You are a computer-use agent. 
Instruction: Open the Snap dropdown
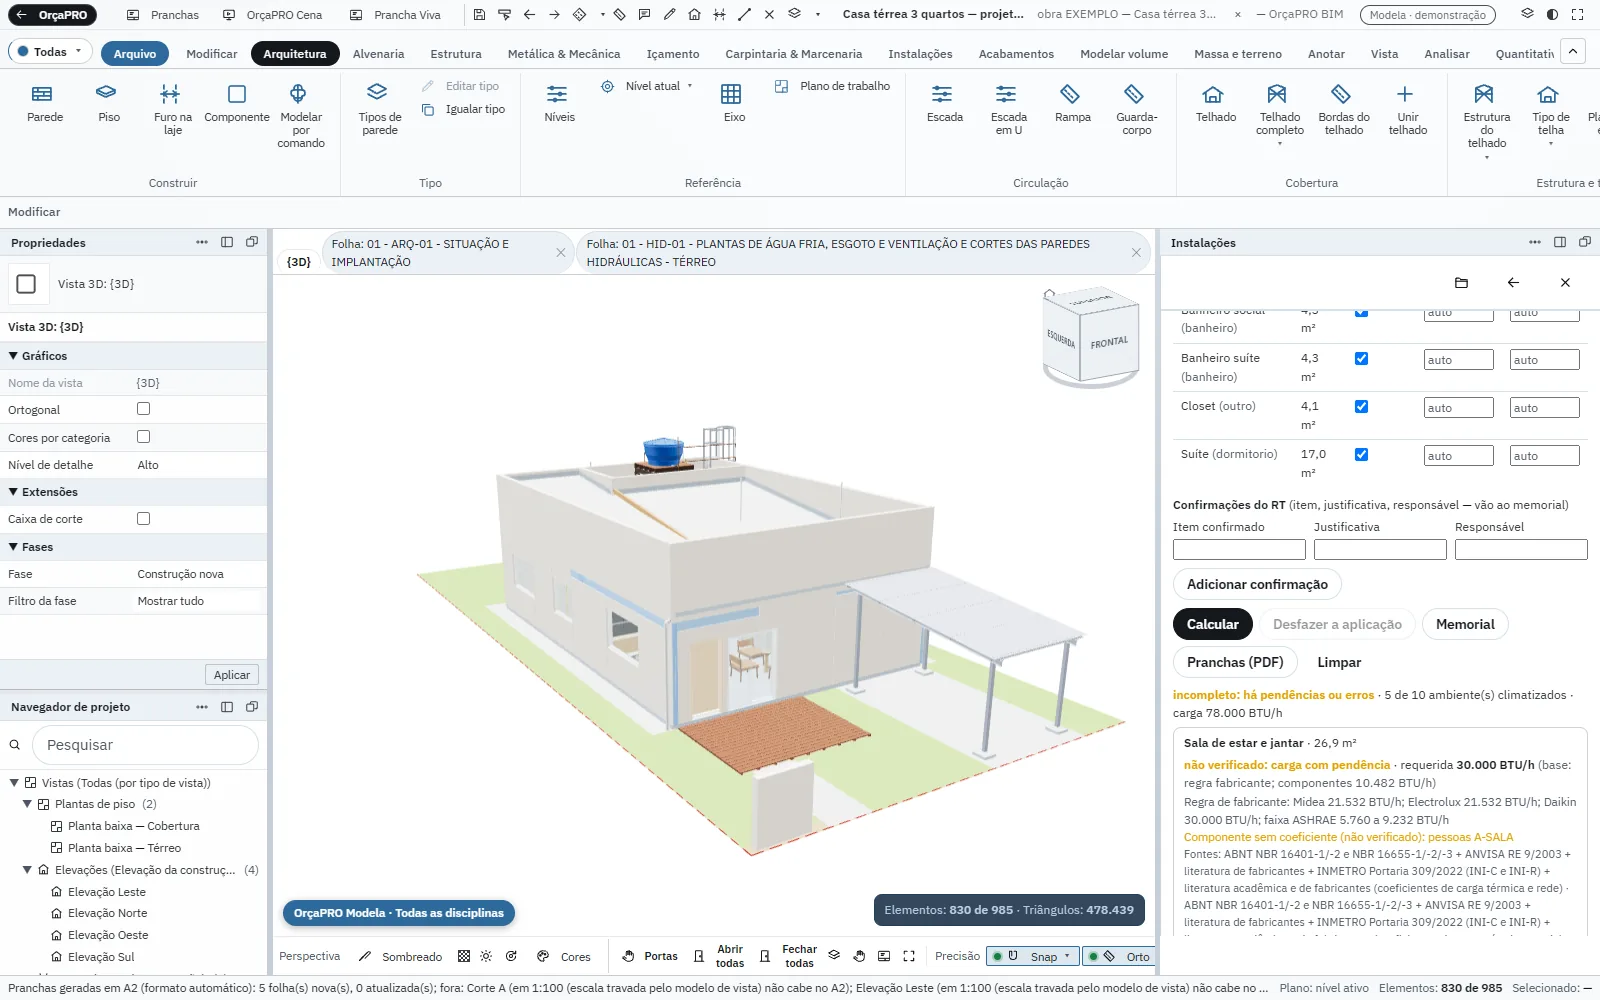(x=1033, y=957)
